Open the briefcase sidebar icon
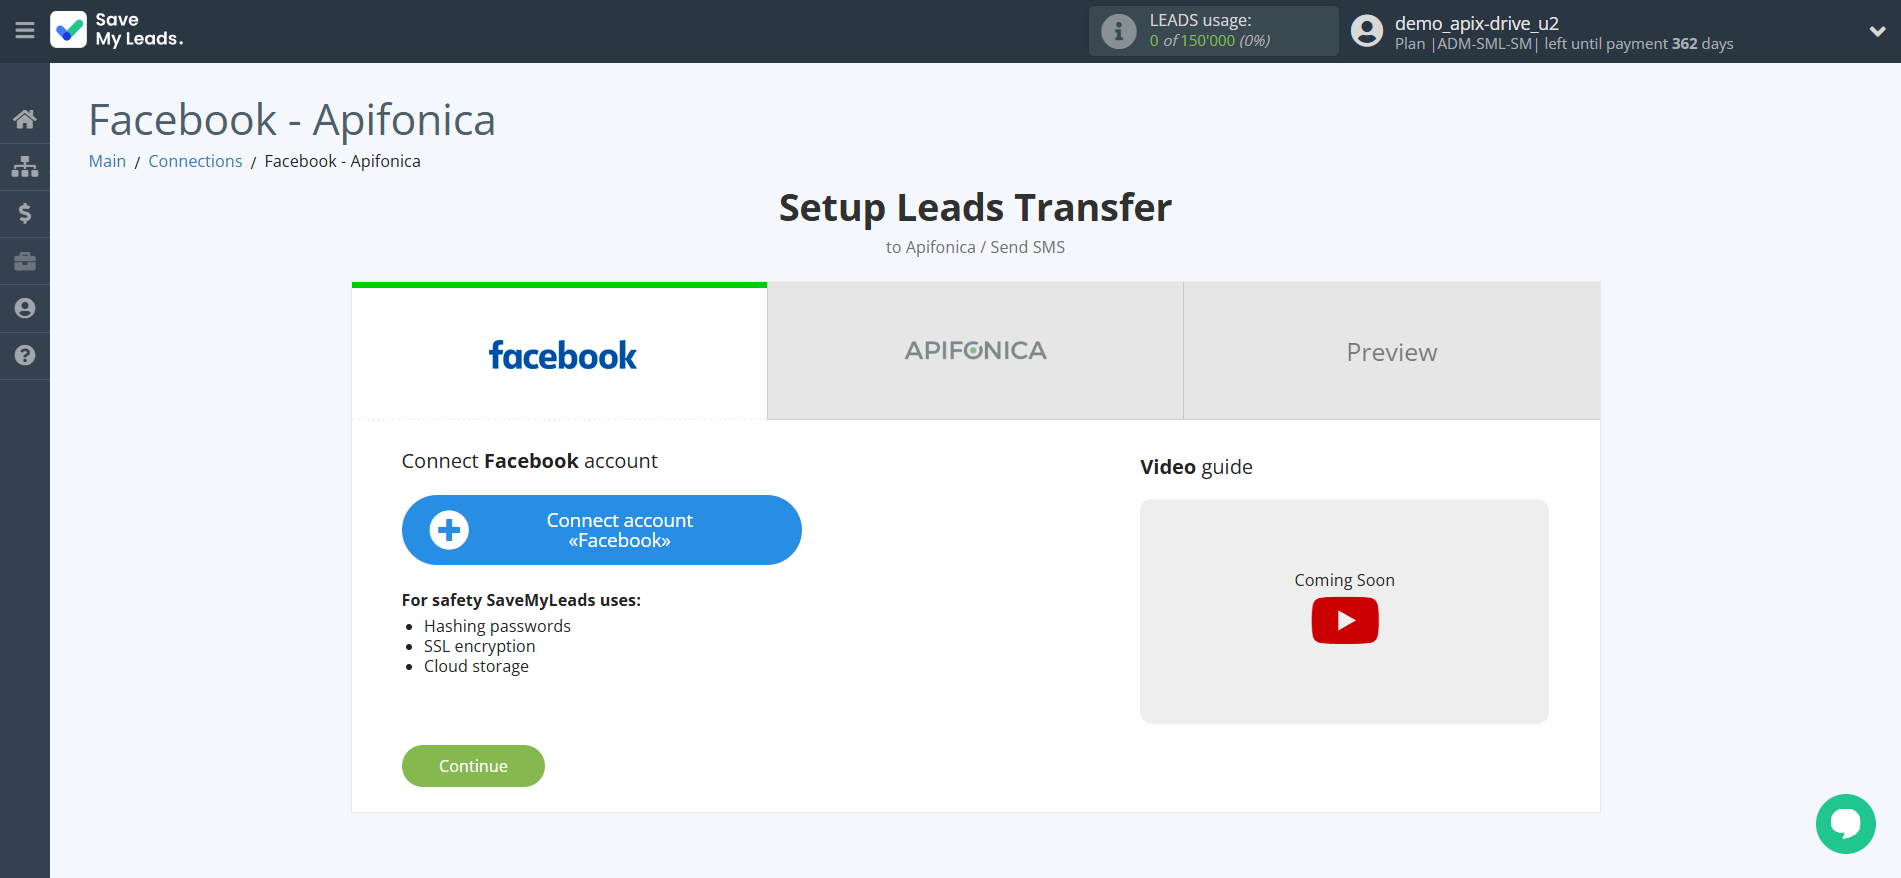 pyautogui.click(x=25, y=261)
